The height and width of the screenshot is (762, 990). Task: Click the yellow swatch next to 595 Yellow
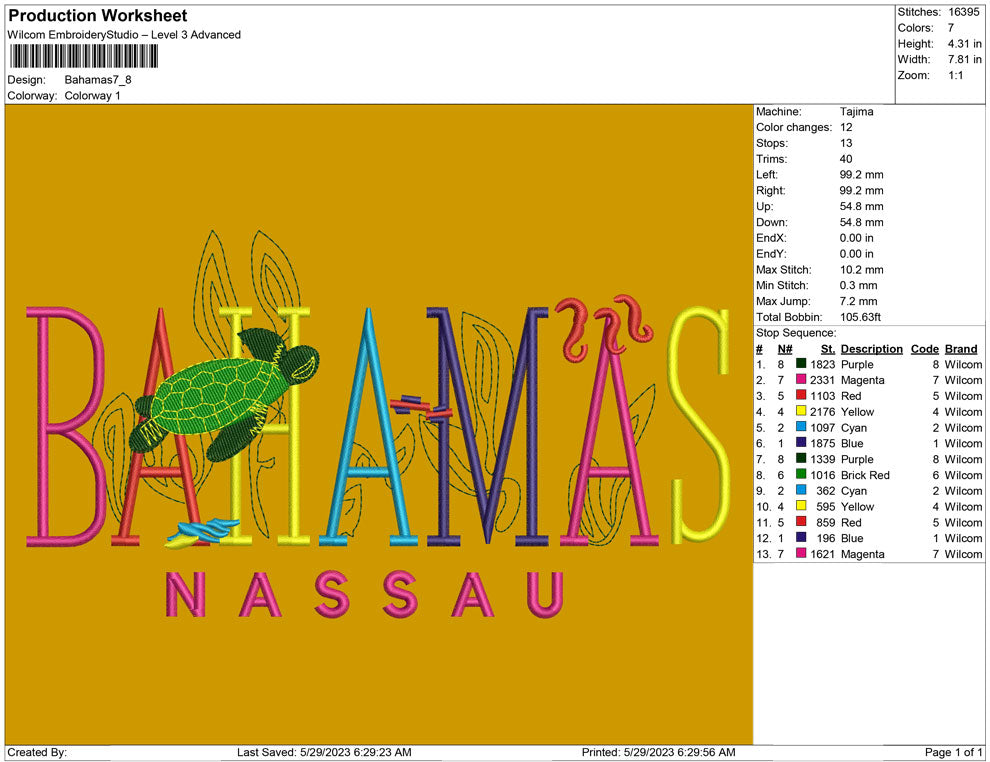[801, 505]
